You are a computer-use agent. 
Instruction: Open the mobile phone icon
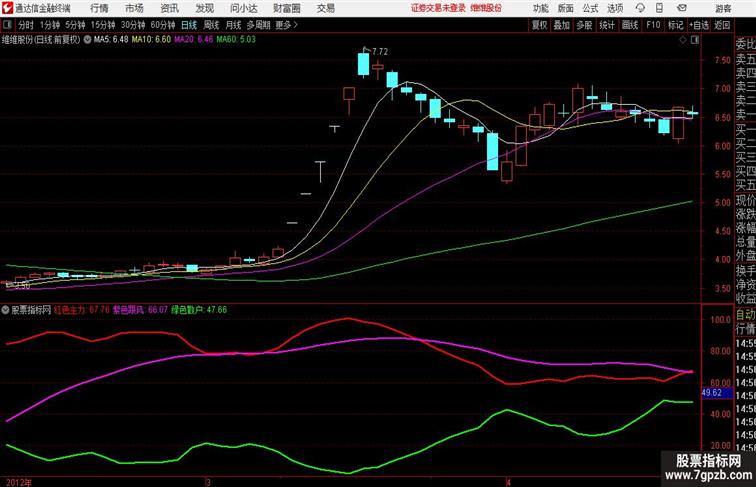pyautogui.click(x=660, y=8)
